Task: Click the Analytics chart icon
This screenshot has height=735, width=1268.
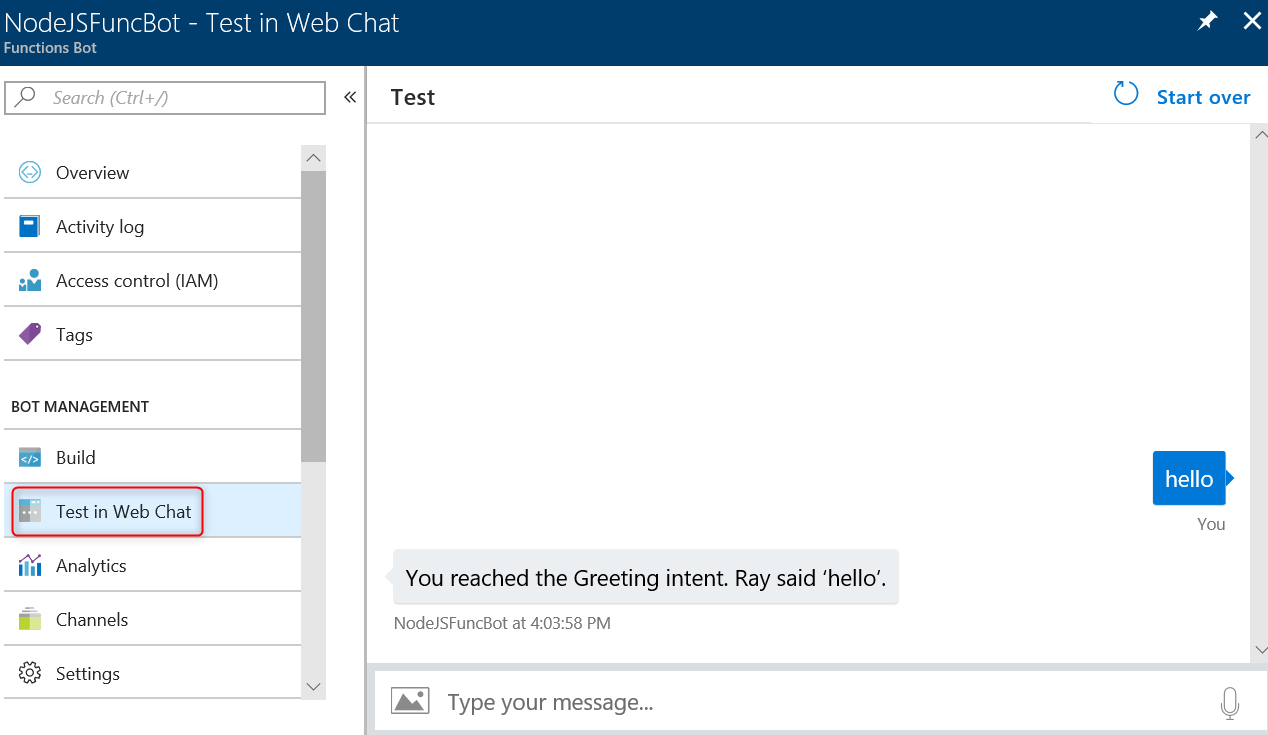Action: point(30,565)
